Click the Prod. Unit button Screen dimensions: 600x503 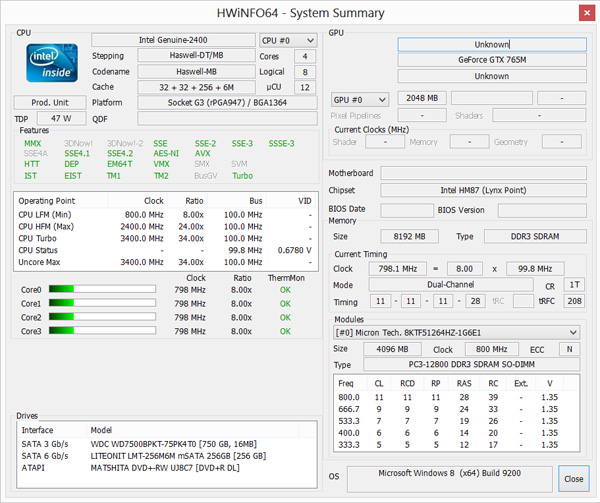pos(50,103)
